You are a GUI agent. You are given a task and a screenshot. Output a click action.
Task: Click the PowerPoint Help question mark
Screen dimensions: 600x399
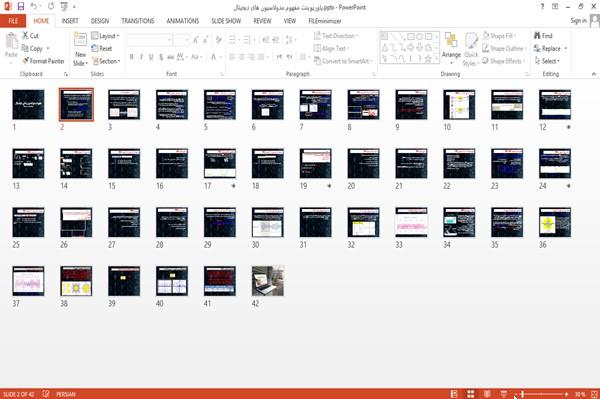pyautogui.click(x=542, y=7)
